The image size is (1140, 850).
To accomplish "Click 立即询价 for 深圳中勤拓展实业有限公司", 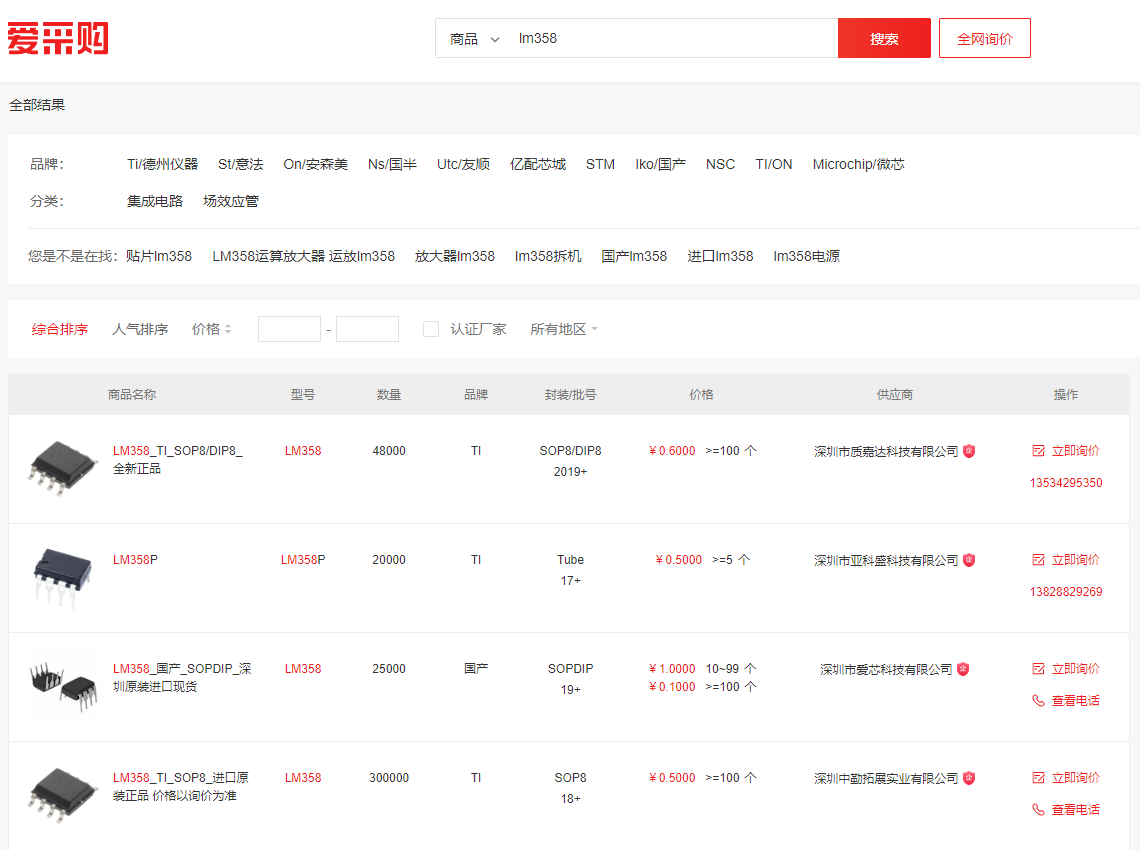I will coord(1066,778).
